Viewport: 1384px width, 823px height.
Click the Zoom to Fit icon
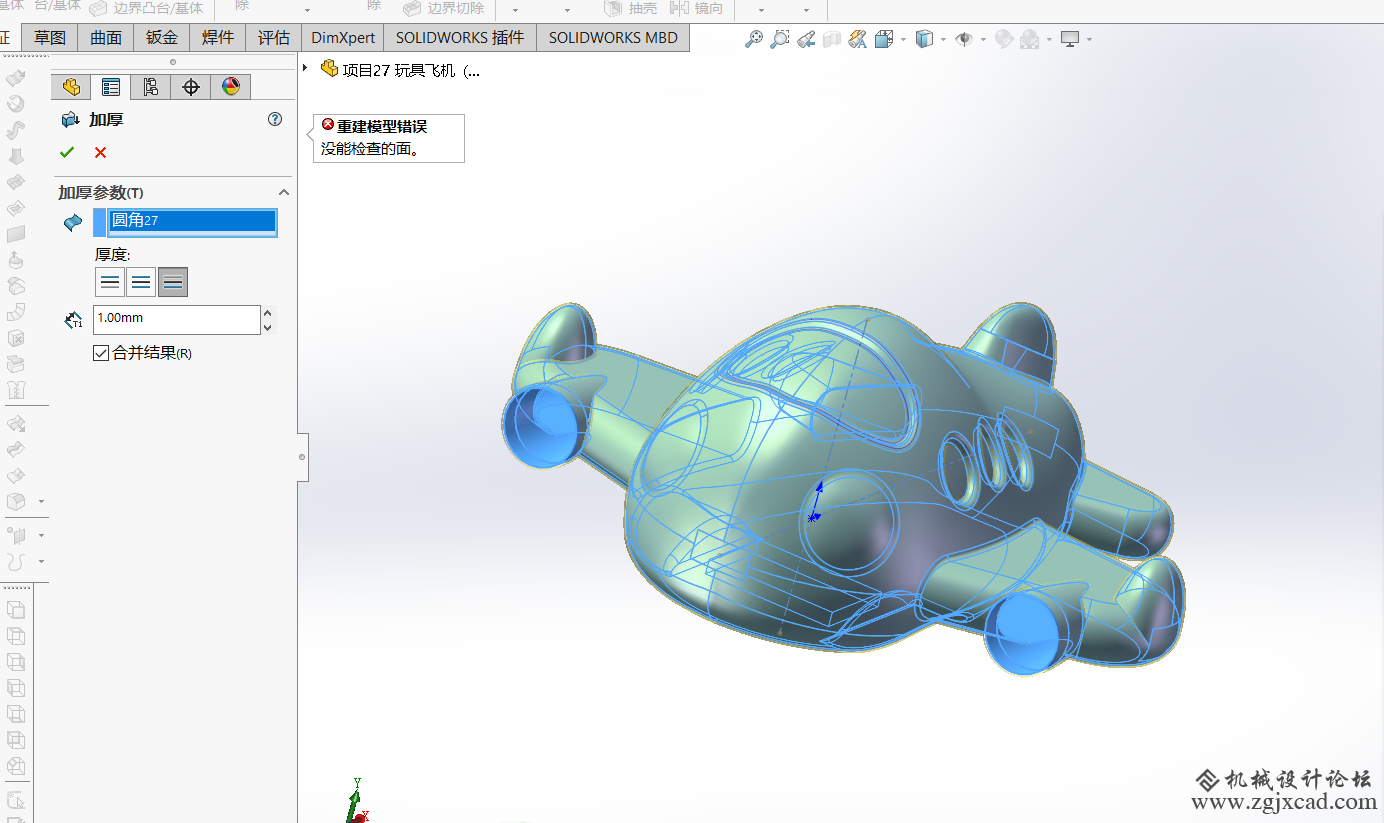pyautogui.click(x=754, y=39)
